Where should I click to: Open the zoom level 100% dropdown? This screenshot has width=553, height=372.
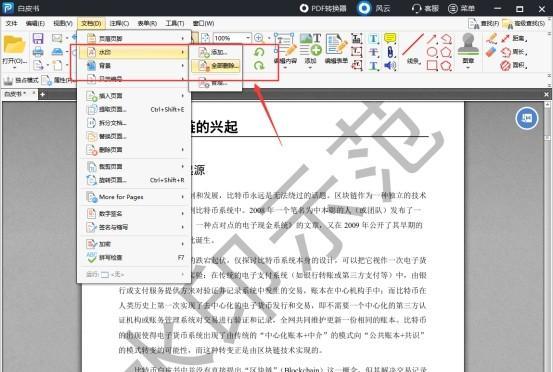click(248, 38)
